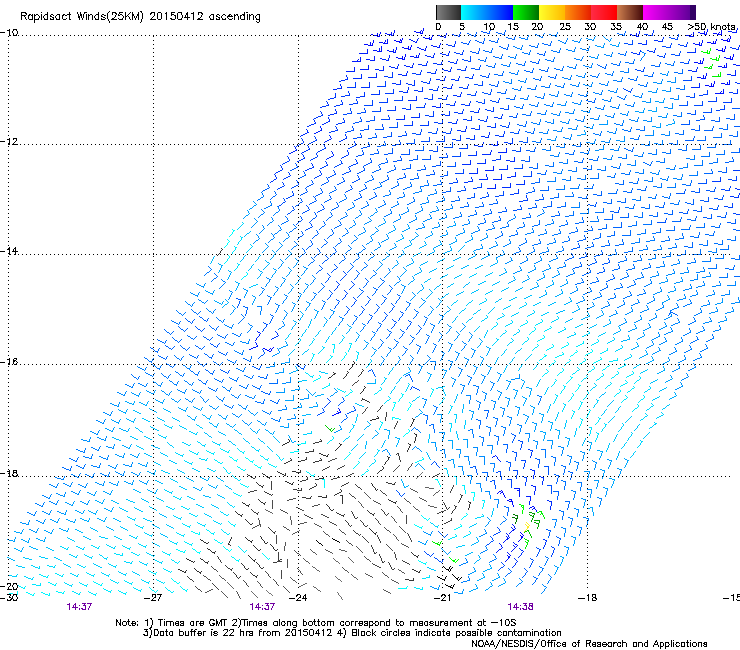Select the note line starting 'Note: 1) Times are GMT'

(316, 623)
